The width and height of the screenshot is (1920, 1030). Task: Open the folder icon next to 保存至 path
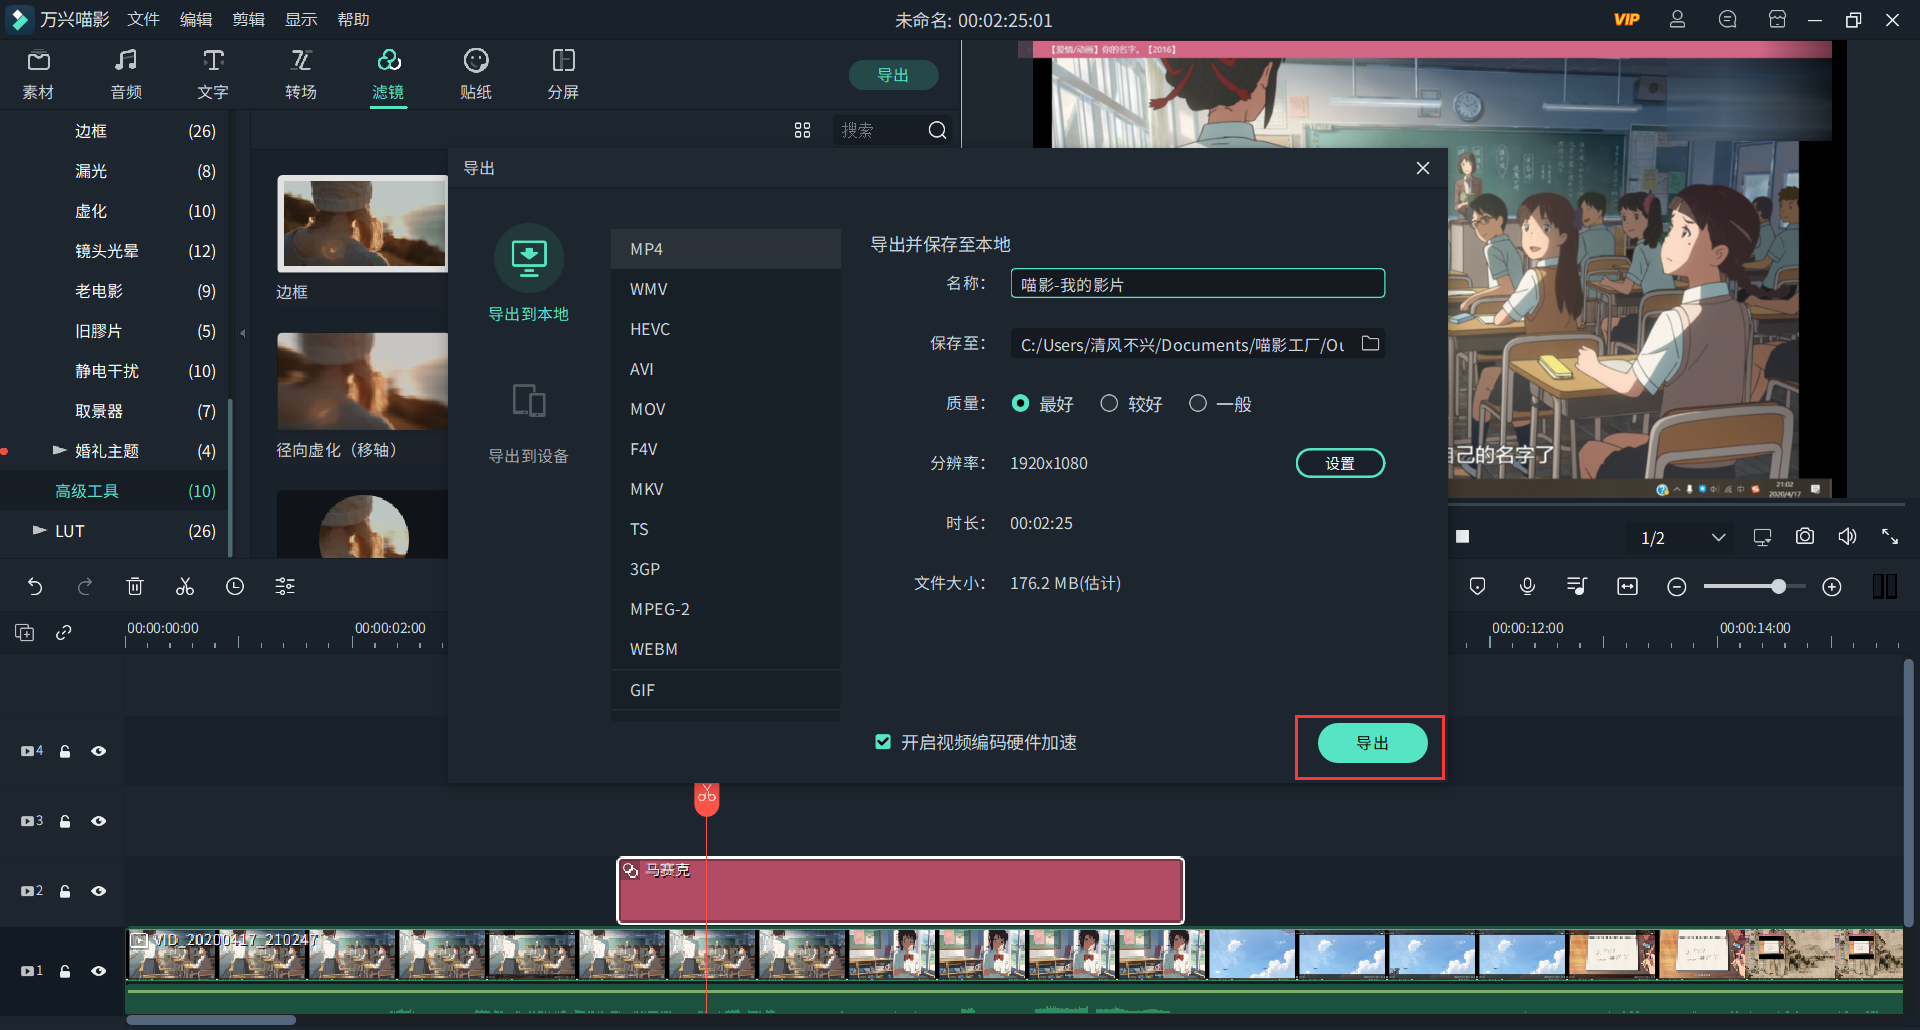point(1371,343)
